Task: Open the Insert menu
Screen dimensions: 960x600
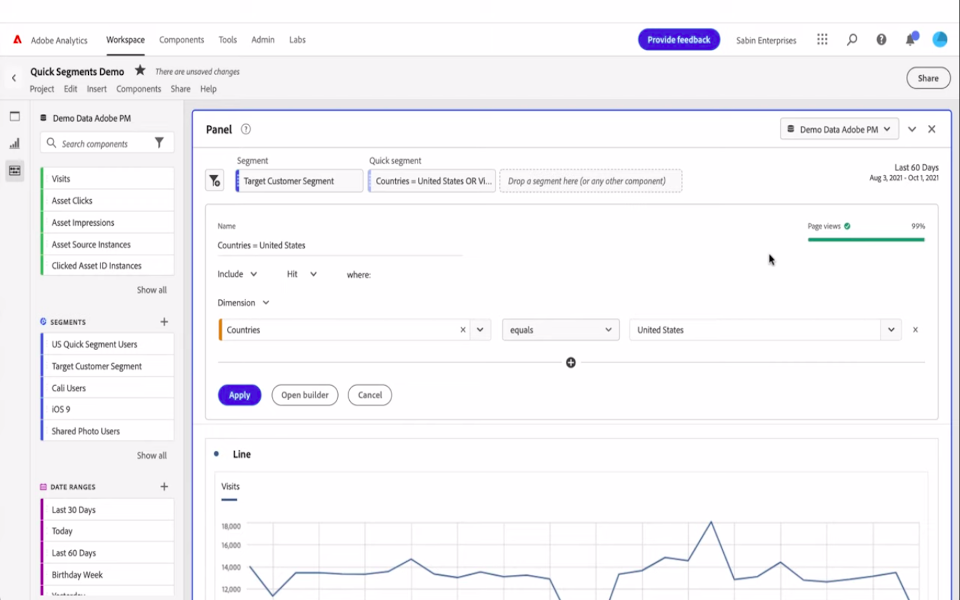Action: [x=97, y=89]
